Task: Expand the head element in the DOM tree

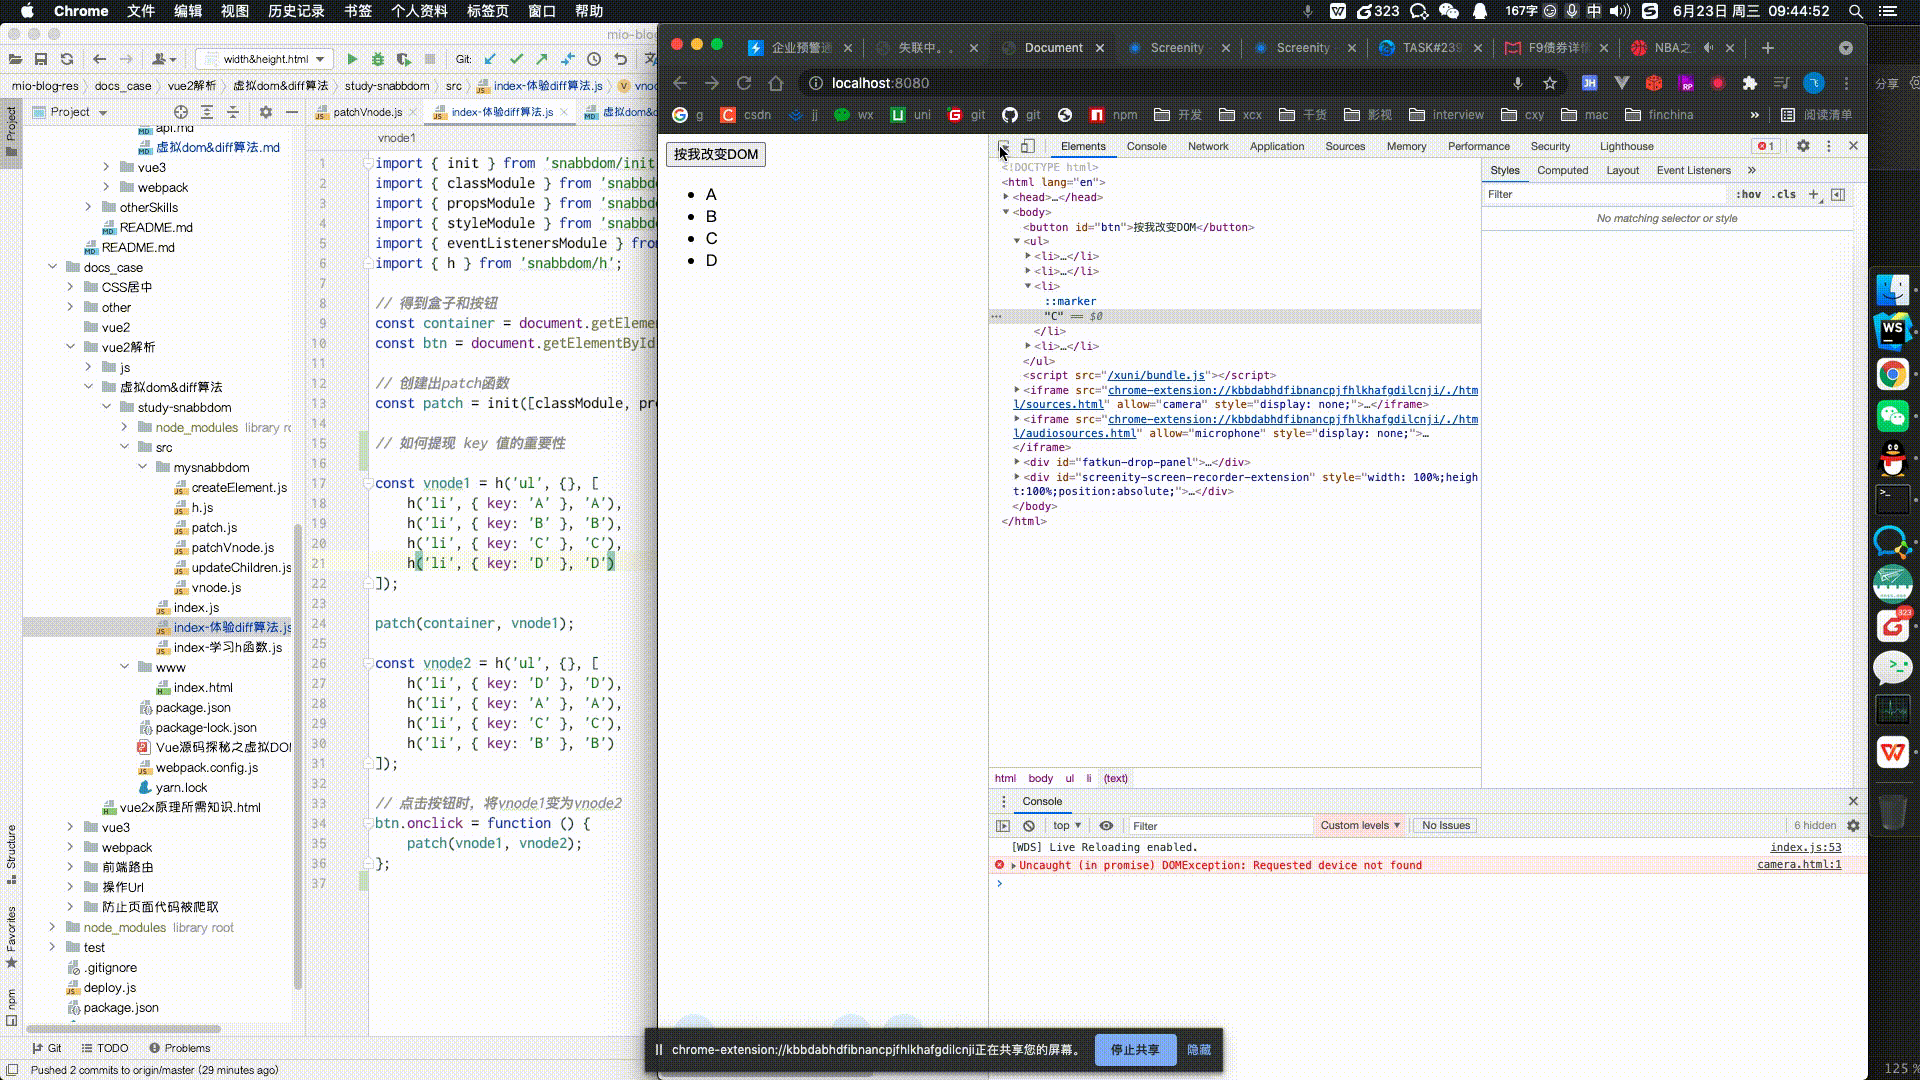Action: point(1006,197)
